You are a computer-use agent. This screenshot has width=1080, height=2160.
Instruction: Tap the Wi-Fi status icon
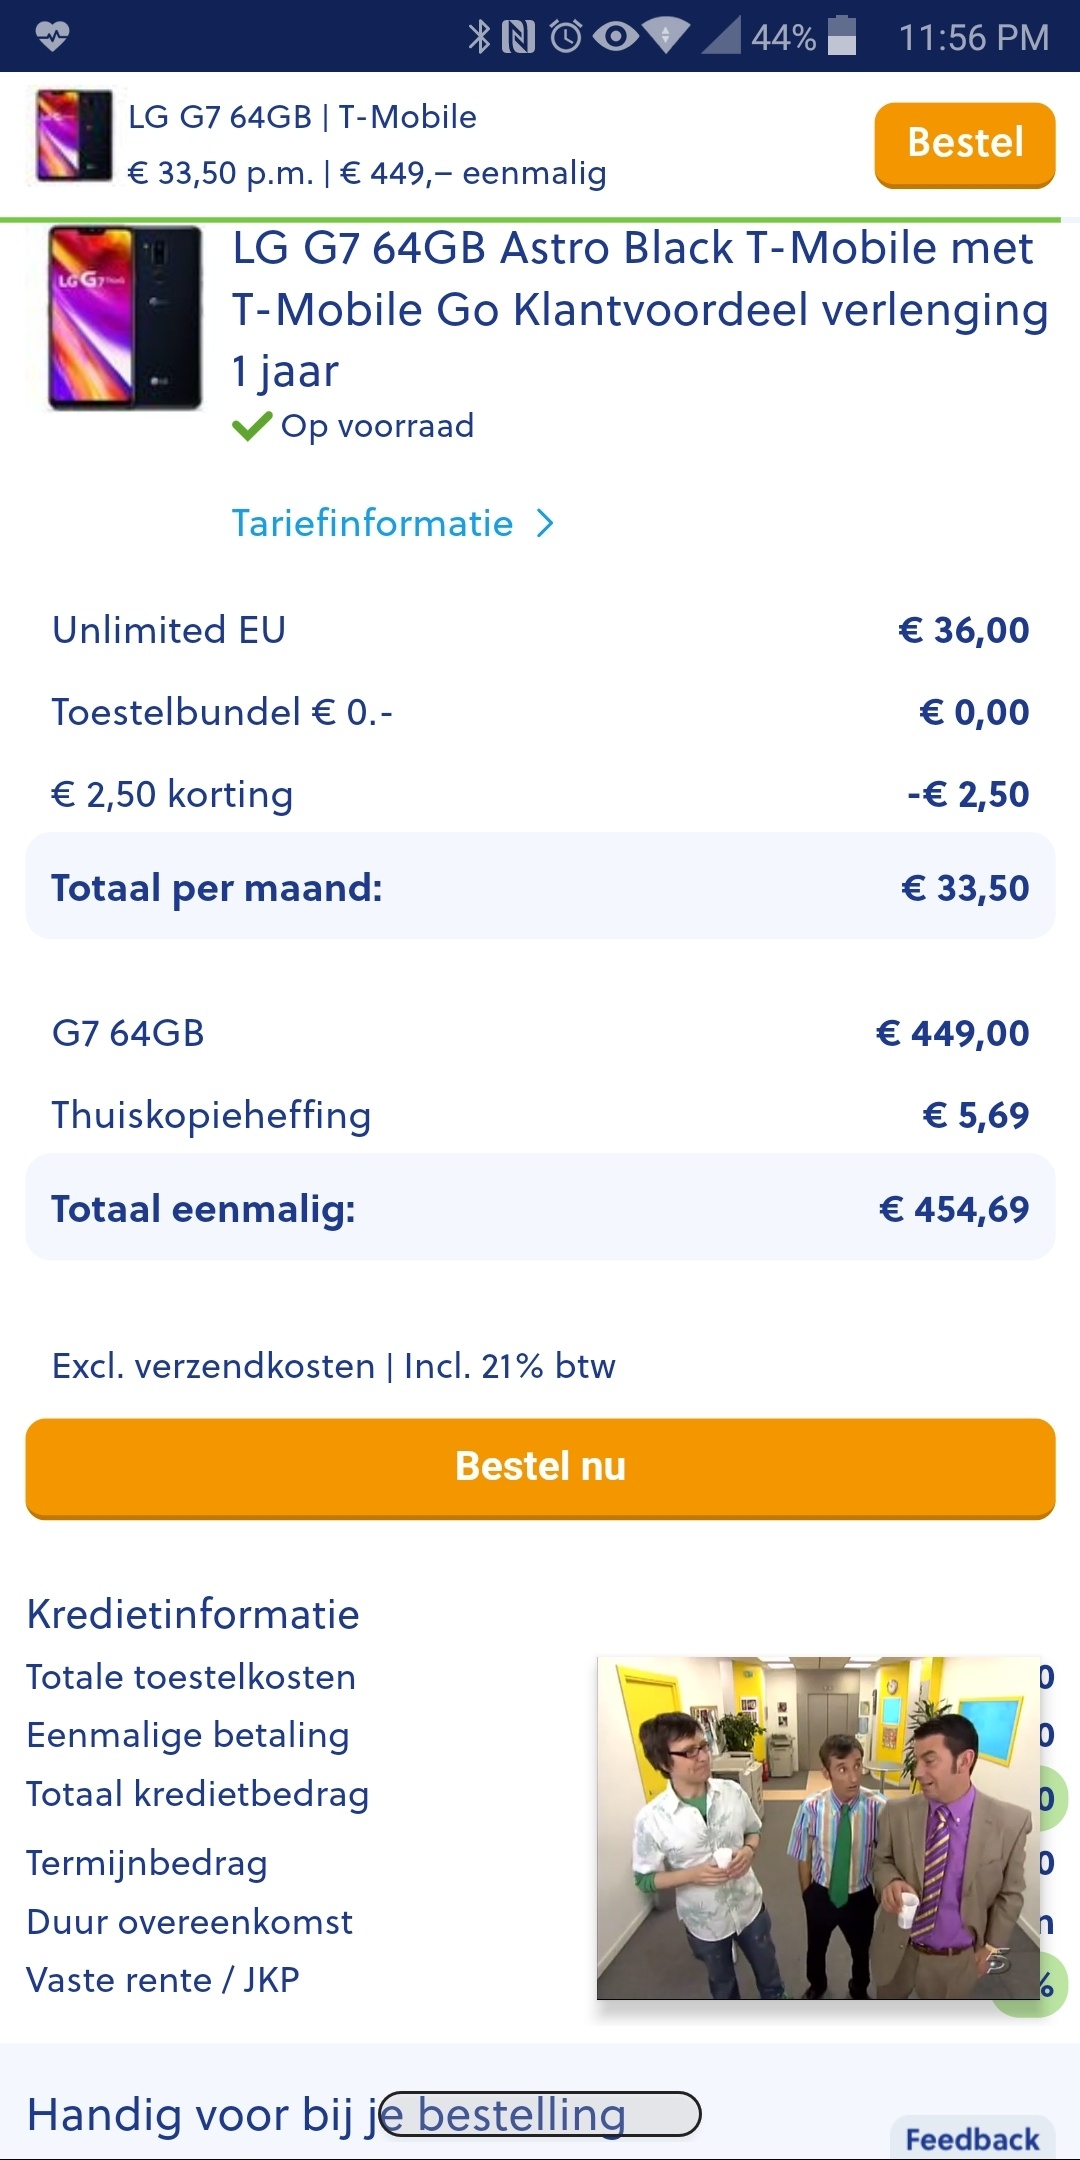(x=666, y=37)
